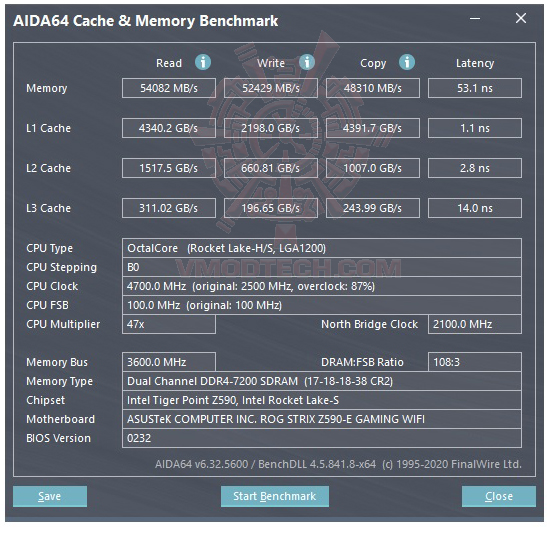
Task: Close the benchmark window with X
Action: click(x=521, y=18)
